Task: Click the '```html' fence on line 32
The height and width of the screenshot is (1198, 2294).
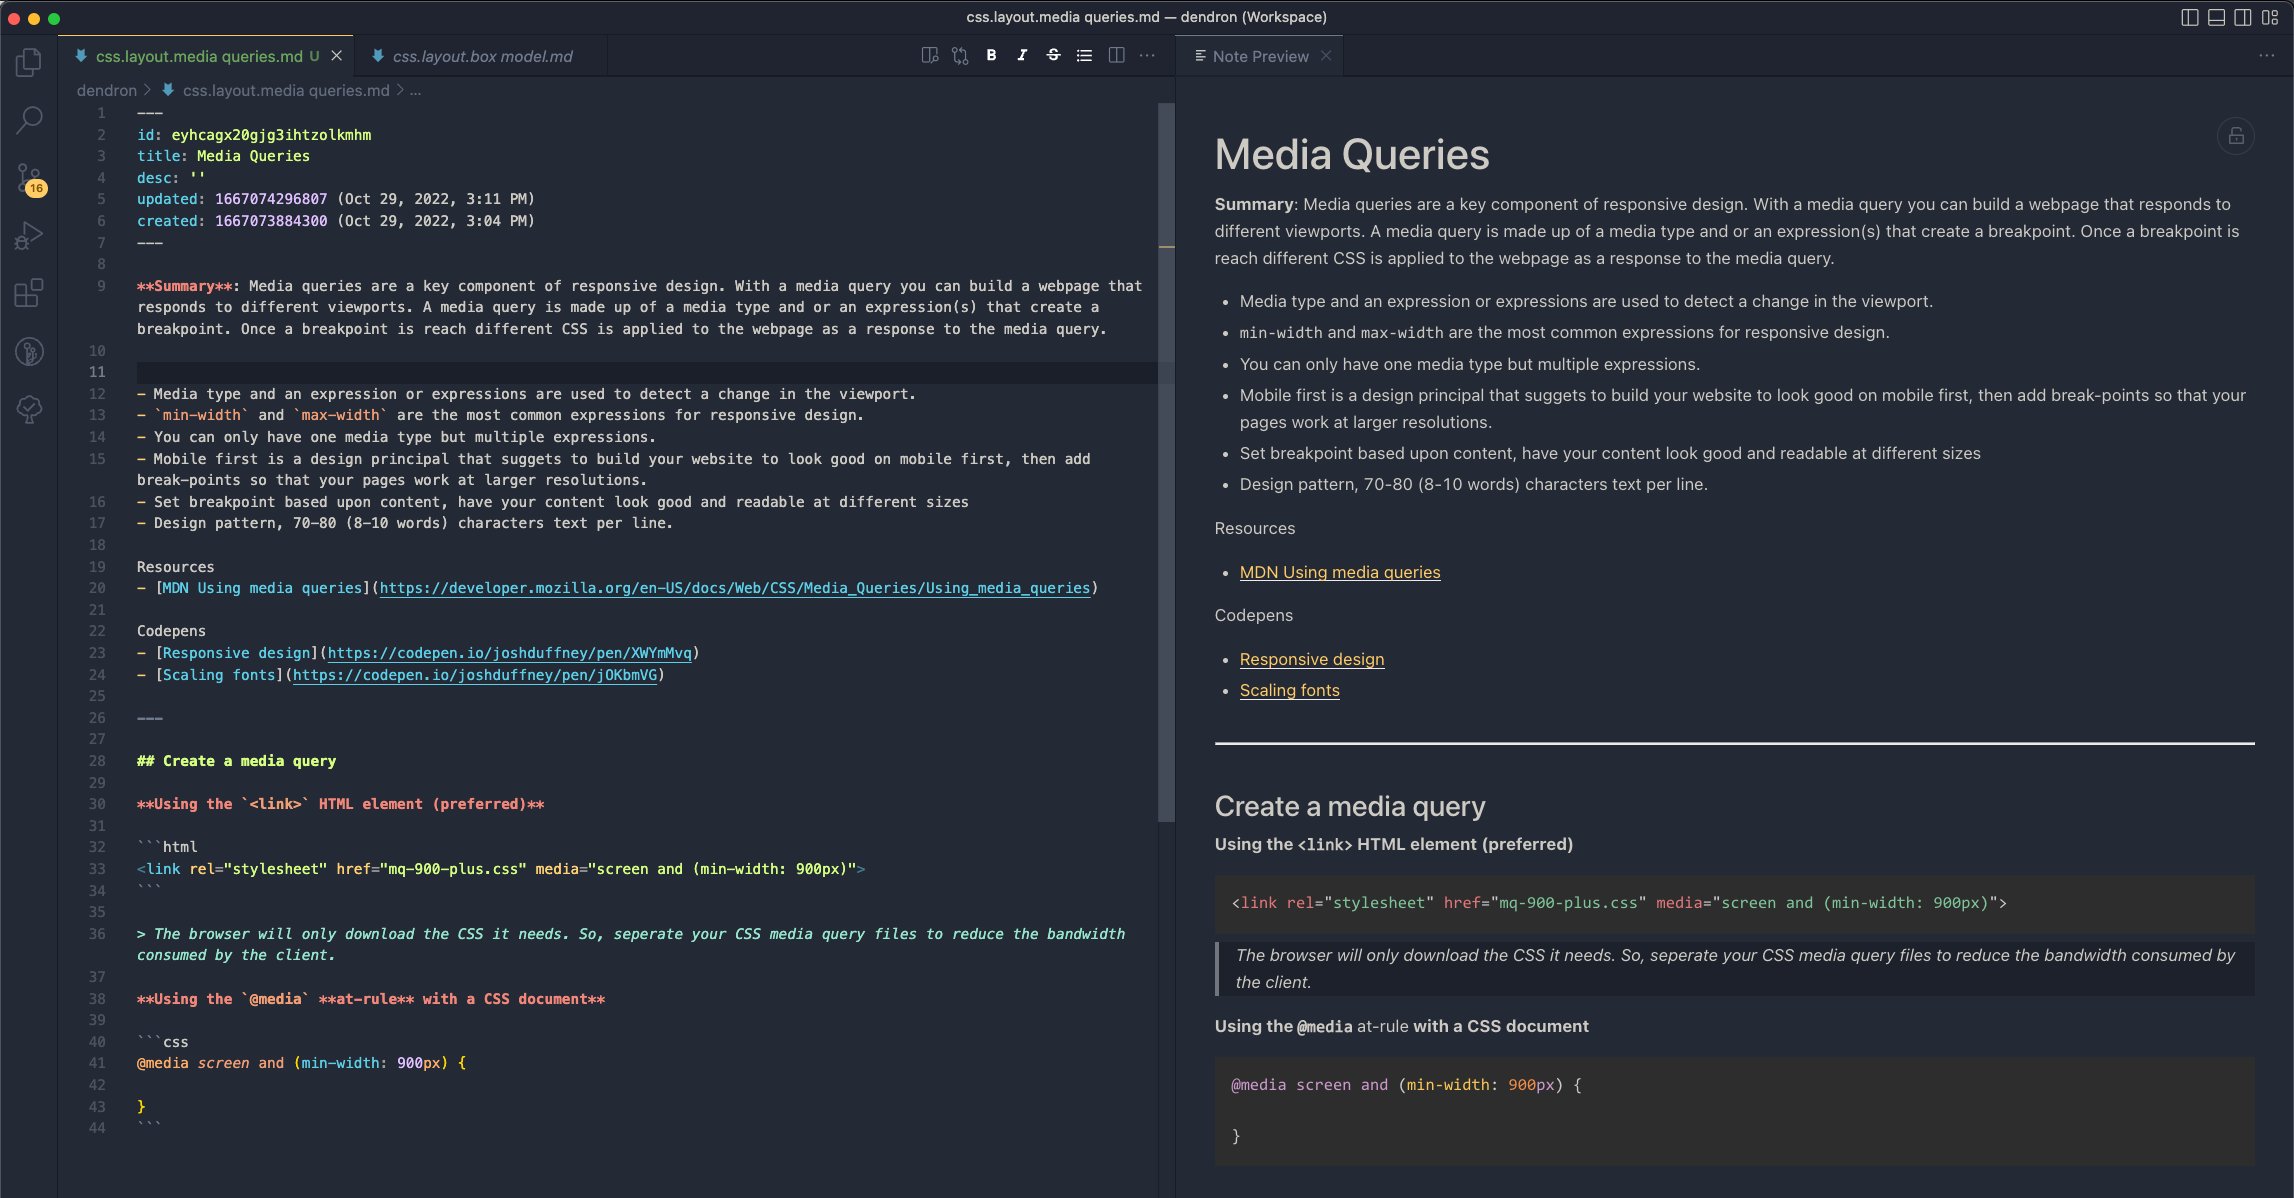Action: [x=167, y=847]
